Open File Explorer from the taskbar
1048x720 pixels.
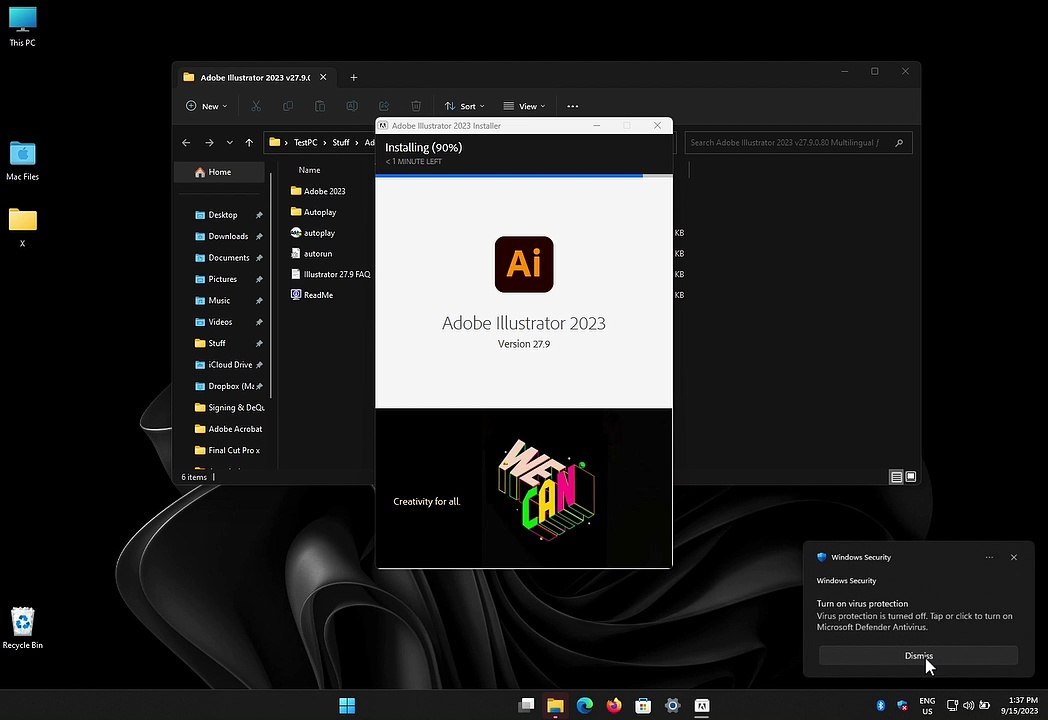[x=555, y=705]
